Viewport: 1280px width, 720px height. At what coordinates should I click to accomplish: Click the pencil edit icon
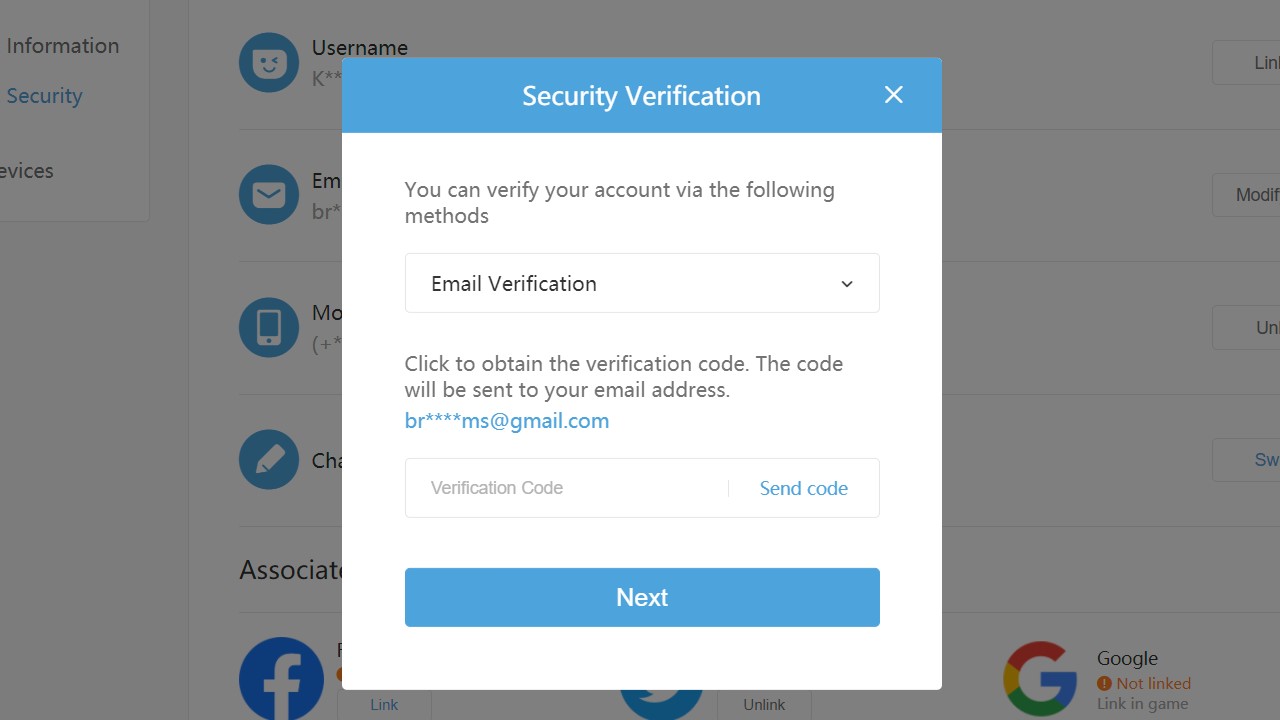pyautogui.click(x=269, y=459)
